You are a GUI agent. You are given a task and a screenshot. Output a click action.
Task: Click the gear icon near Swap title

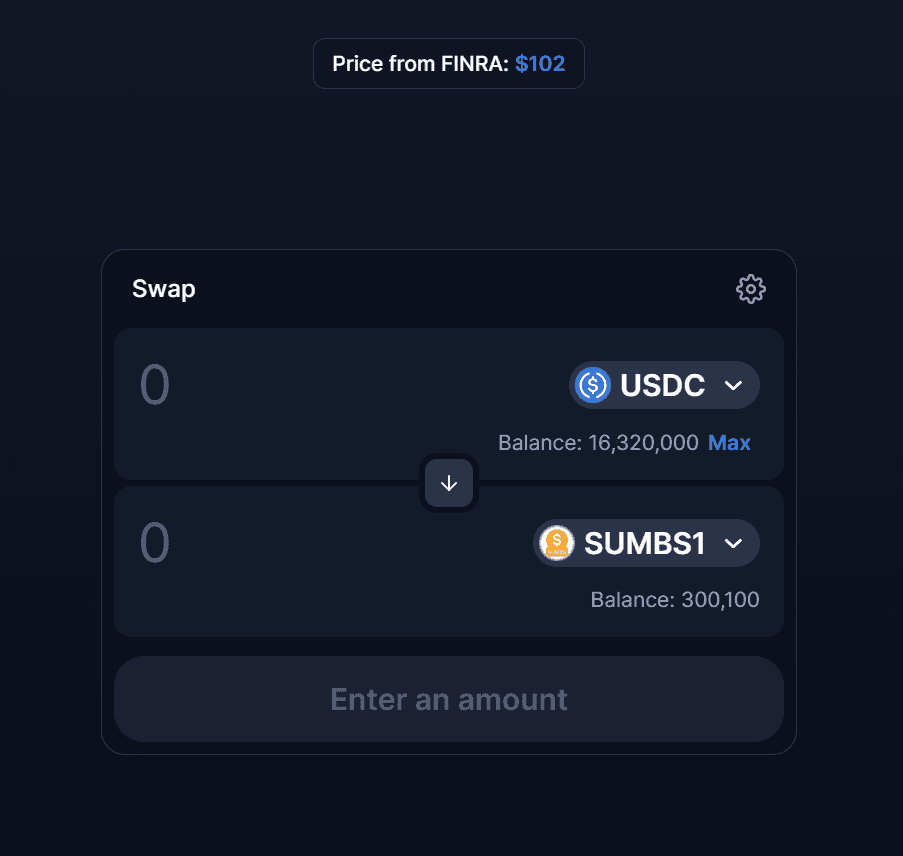pyautogui.click(x=751, y=289)
